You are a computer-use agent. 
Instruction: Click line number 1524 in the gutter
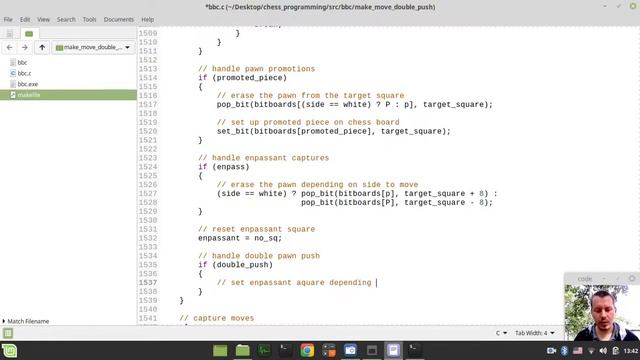tap(148, 167)
